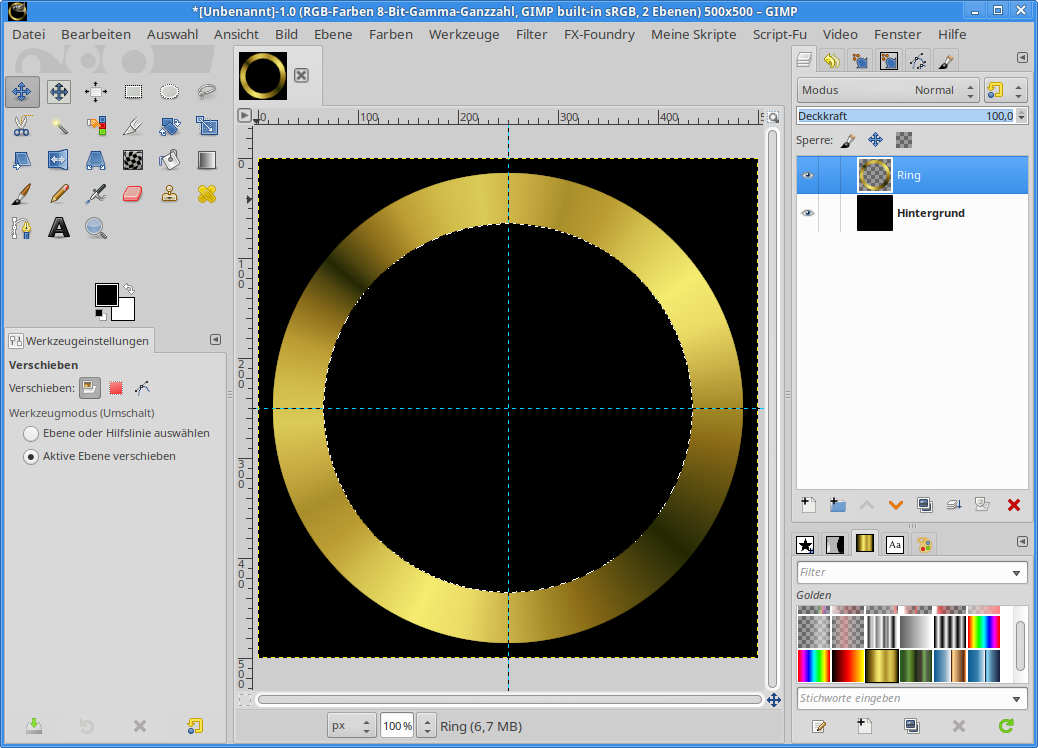Select the Scissors selection tool
The image size is (1038, 748).
coord(22,126)
